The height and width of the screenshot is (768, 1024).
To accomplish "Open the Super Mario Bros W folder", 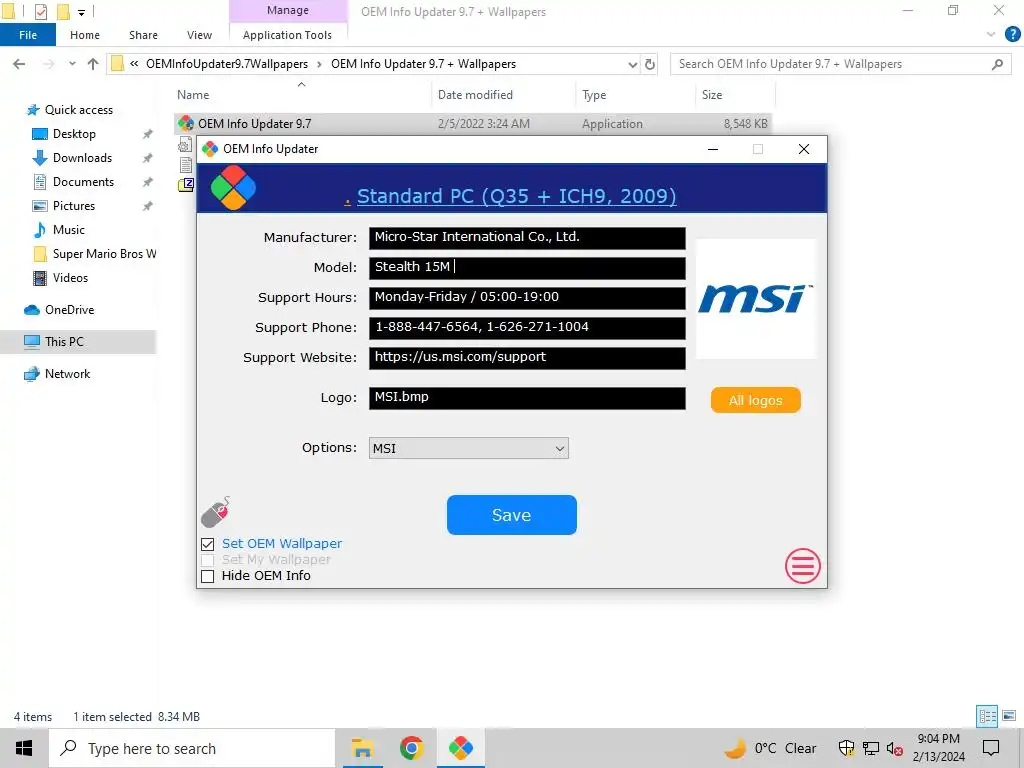I will (x=104, y=254).
